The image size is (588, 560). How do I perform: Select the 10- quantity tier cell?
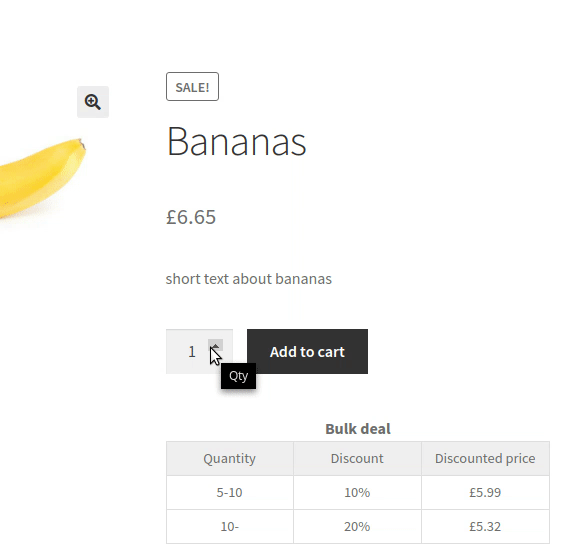(x=230, y=527)
